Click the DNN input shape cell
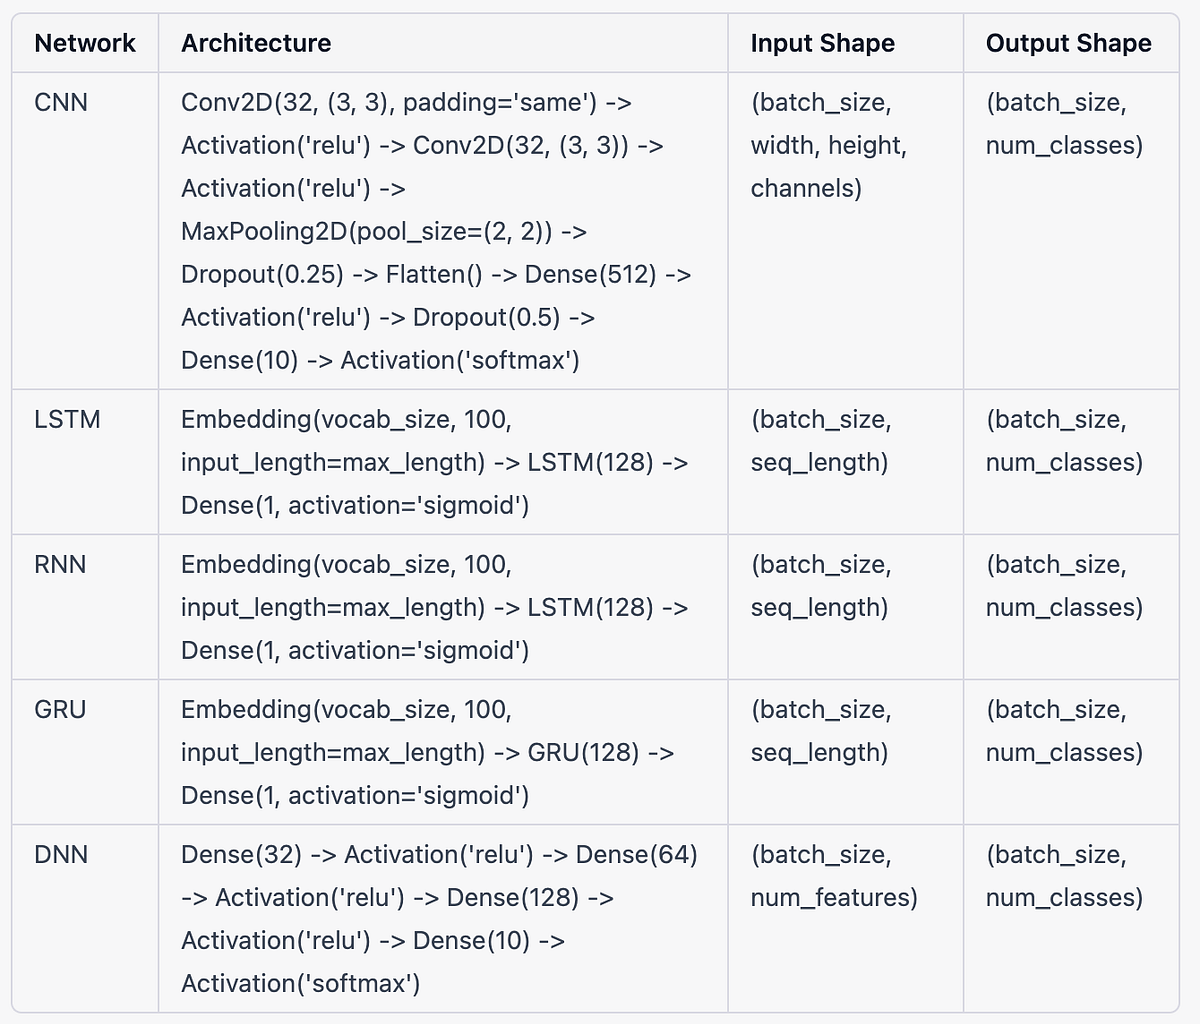 pyautogui.click(x=834, y=876)
